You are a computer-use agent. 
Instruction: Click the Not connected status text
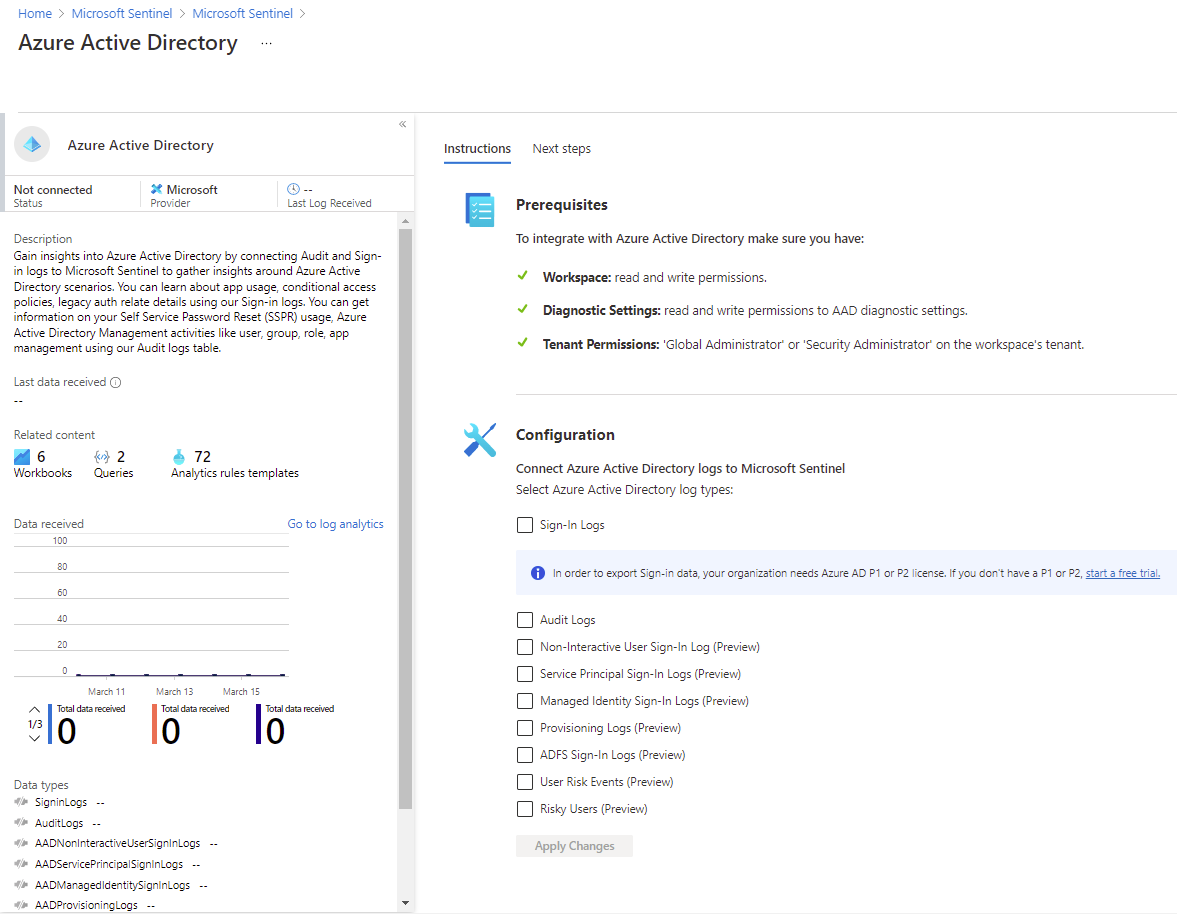[x=53, y=190]
